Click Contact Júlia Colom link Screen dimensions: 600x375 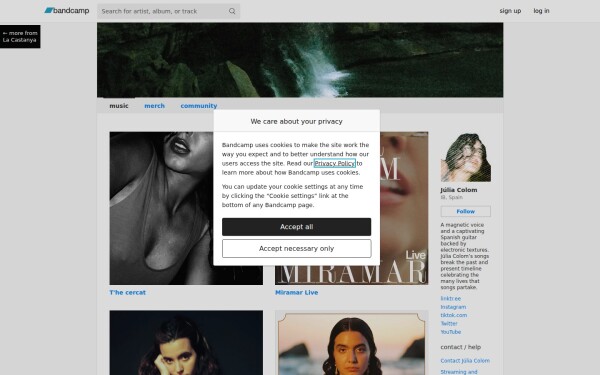pyautogui.click(x=465, y=360)
